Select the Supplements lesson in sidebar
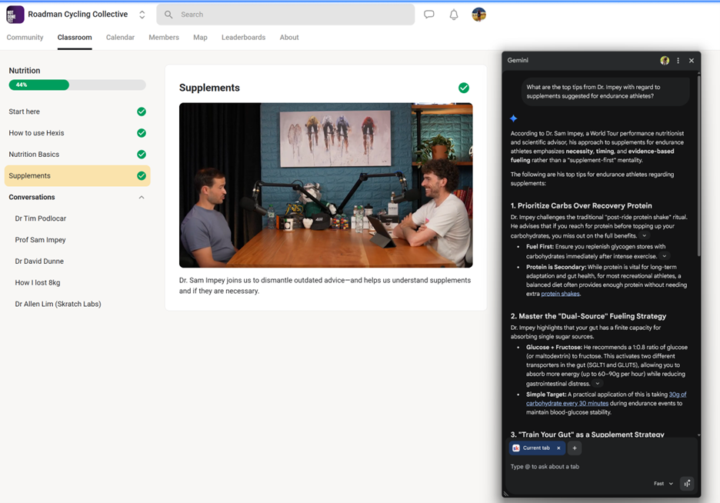Viewport: 720px width, 503px height. 77,176
